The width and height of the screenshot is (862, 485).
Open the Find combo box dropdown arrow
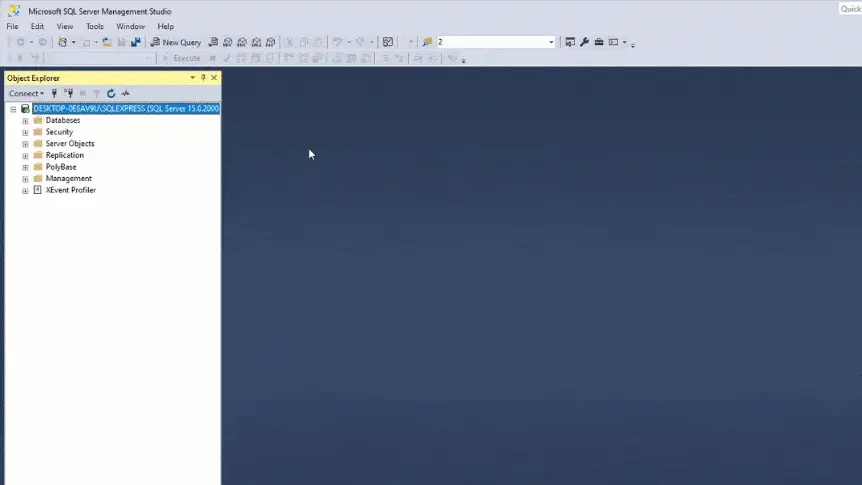click(x=551, y=42)
